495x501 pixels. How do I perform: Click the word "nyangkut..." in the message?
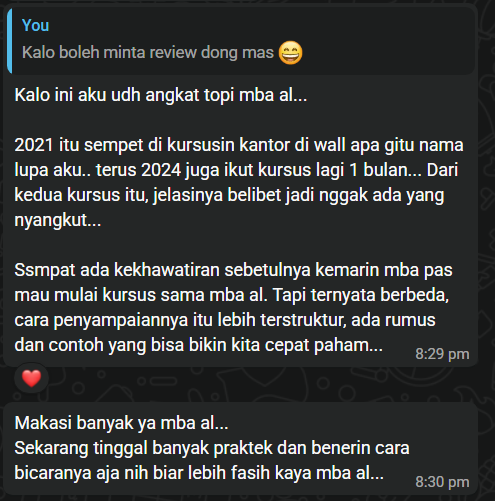tap(58, 220)
